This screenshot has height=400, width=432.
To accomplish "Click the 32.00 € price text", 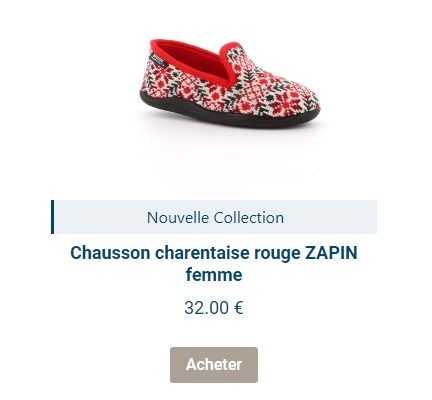I will [x=214, y=308].
